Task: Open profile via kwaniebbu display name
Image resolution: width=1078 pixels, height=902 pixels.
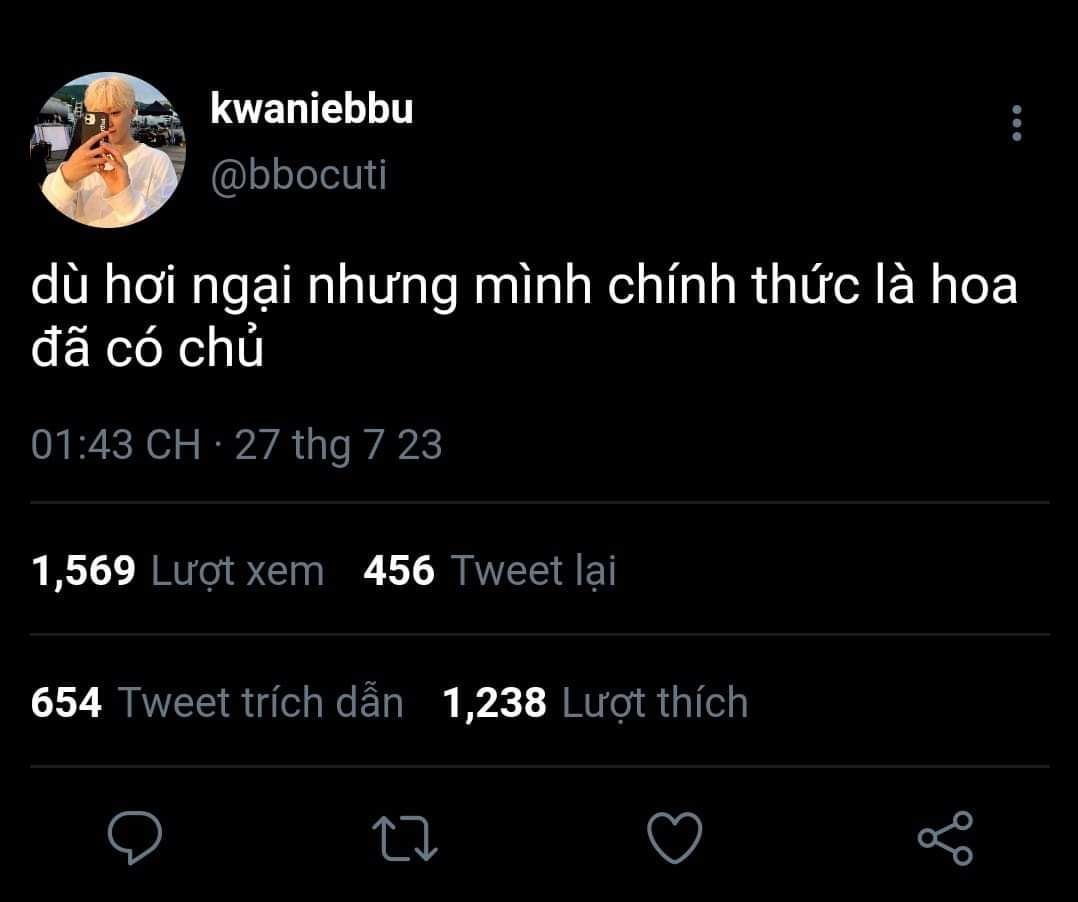Action: coord(311,109)
